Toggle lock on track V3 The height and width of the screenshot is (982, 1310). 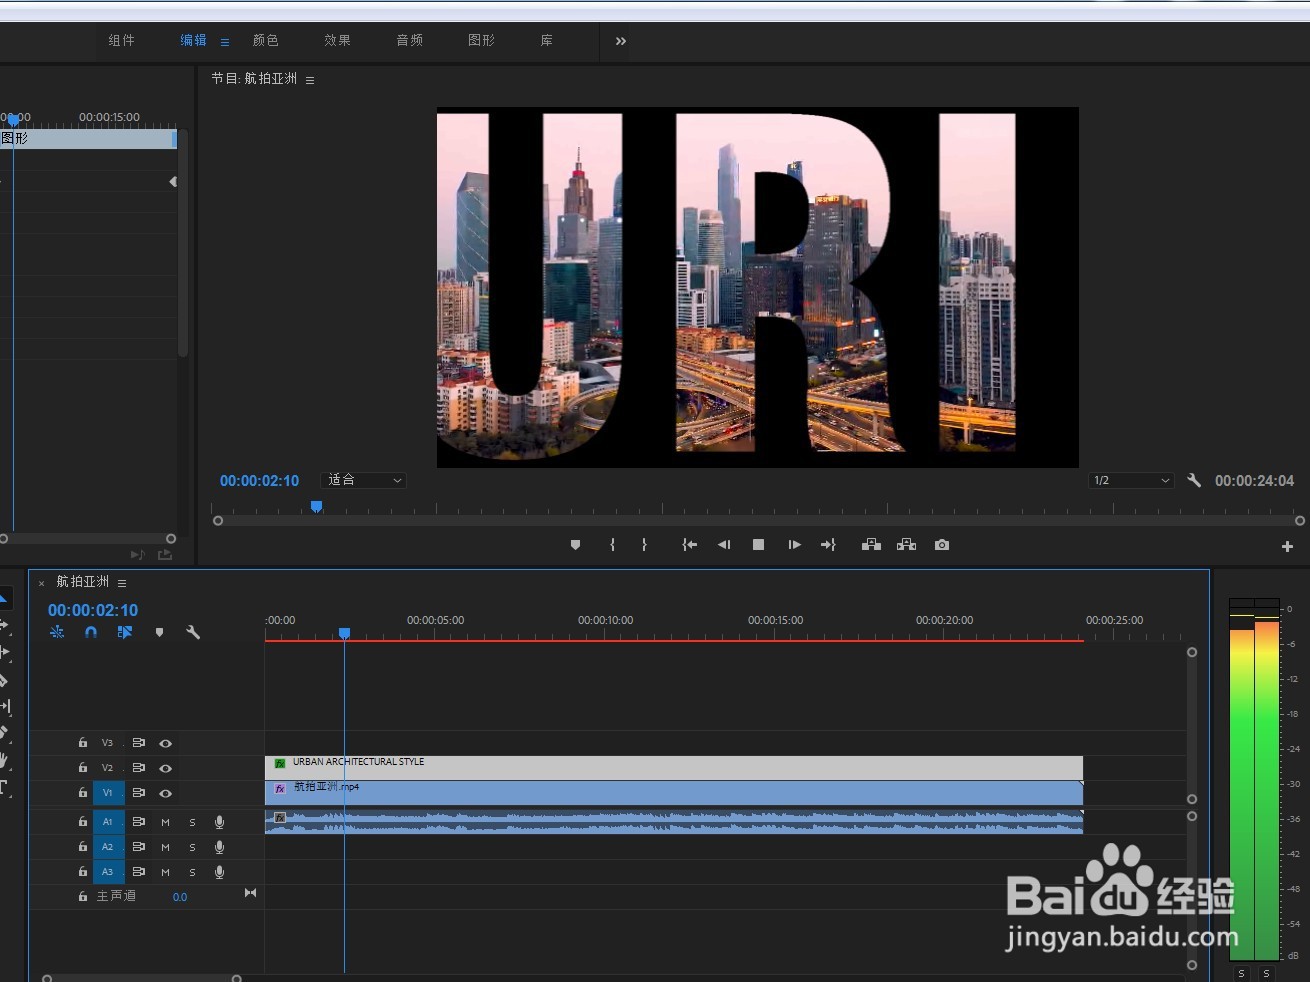[83, 743]
